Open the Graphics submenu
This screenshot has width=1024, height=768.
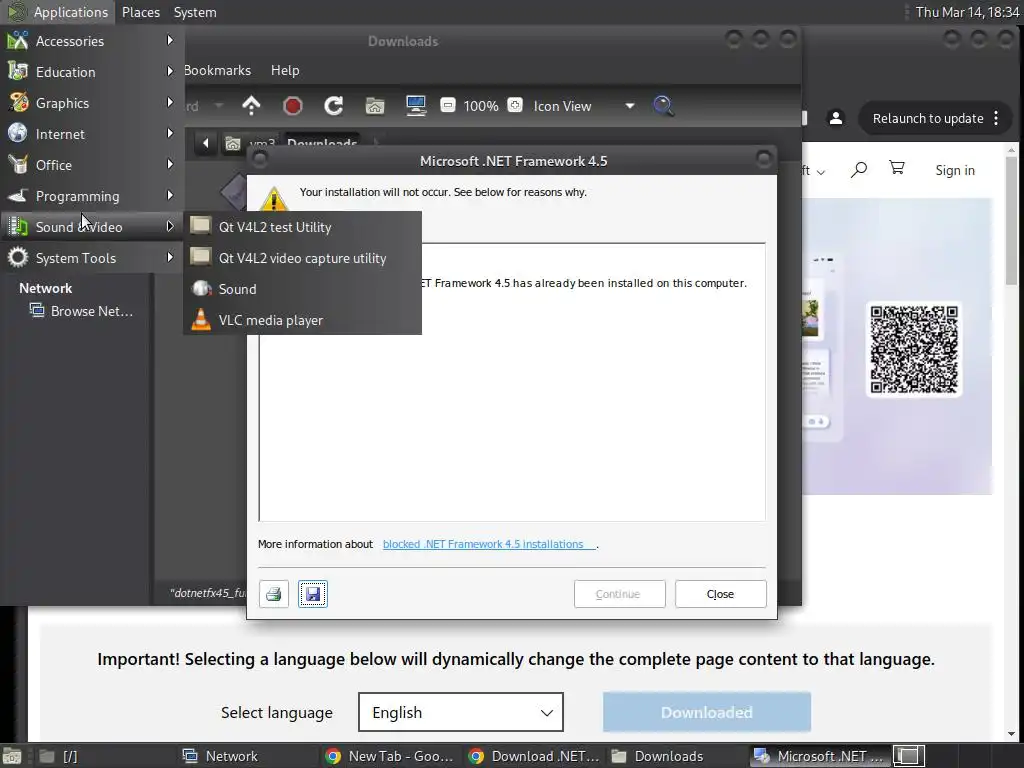click(x=91, y=103)
